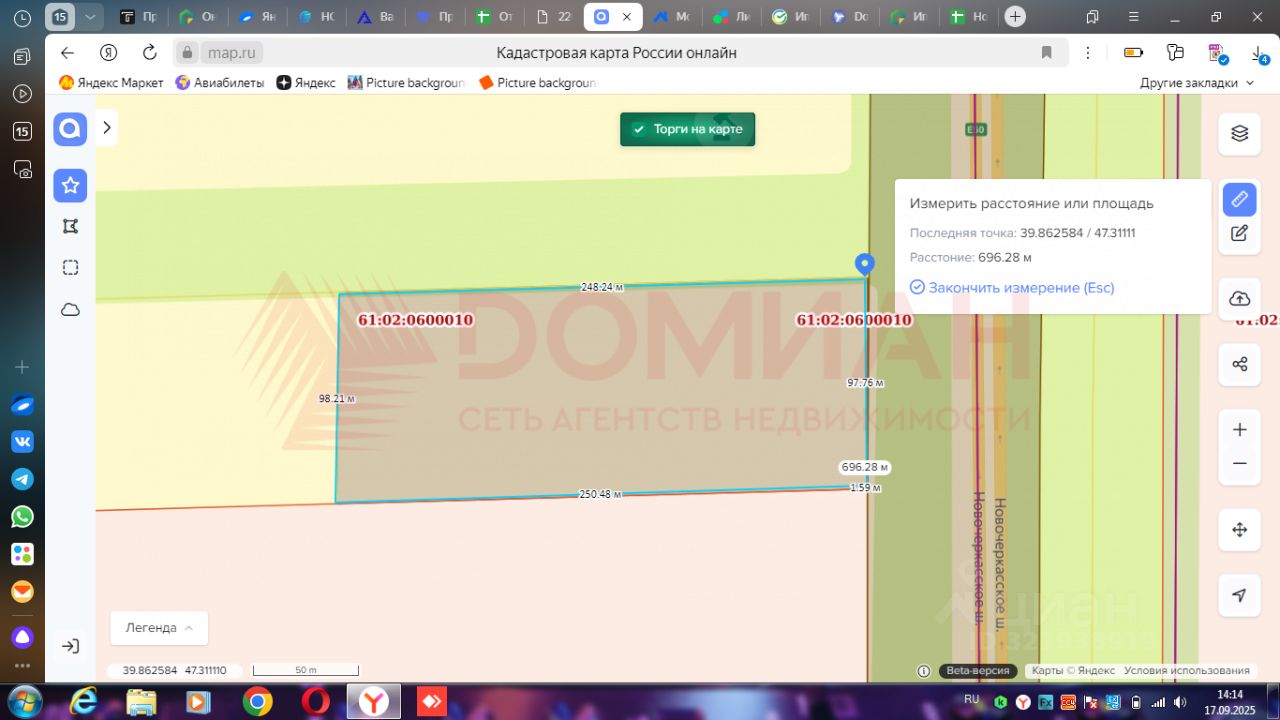The image size is (1280, 720).
Task: Expand the left sidebar with chevron
Action: click(x=107, y=128)
